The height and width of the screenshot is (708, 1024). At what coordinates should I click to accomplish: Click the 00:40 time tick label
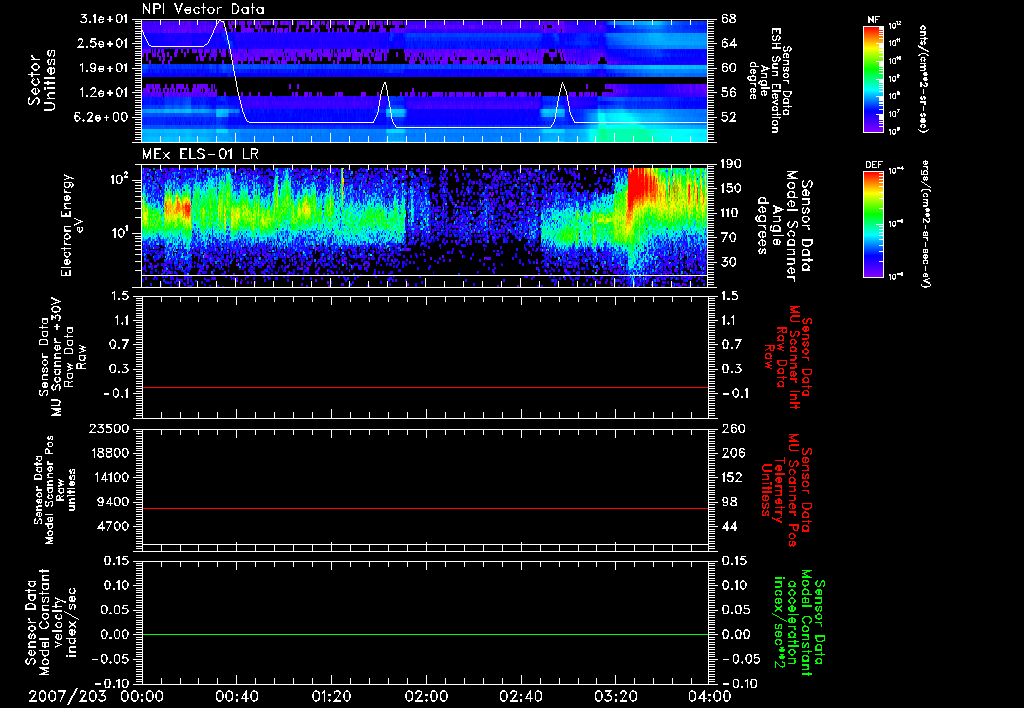click(236, 697)
